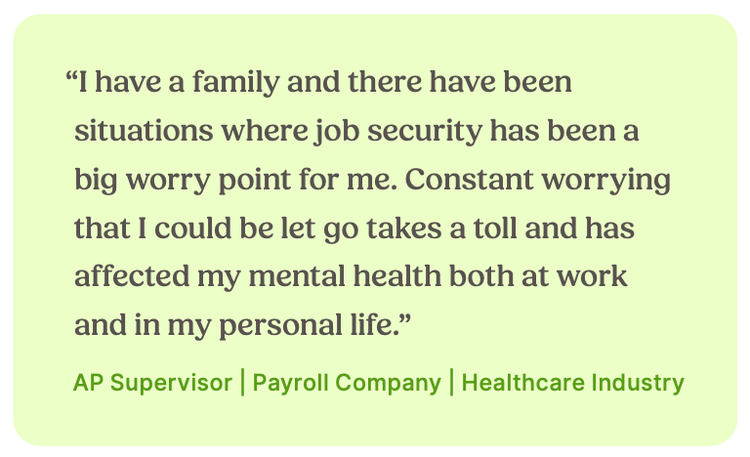Click the word "worrying" on line three

pos(606,180)
